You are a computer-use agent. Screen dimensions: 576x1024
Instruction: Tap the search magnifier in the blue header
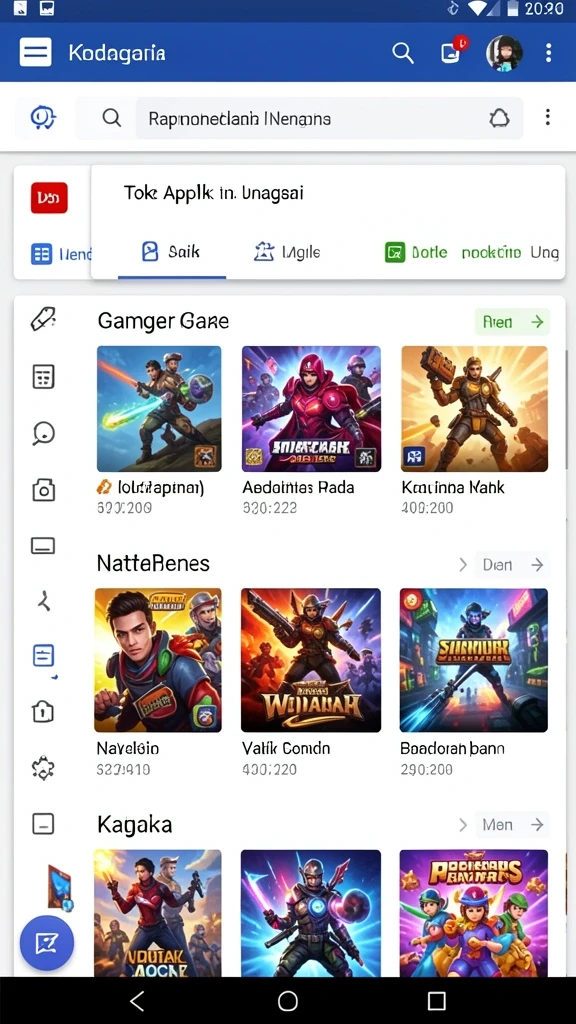point(403,53)
